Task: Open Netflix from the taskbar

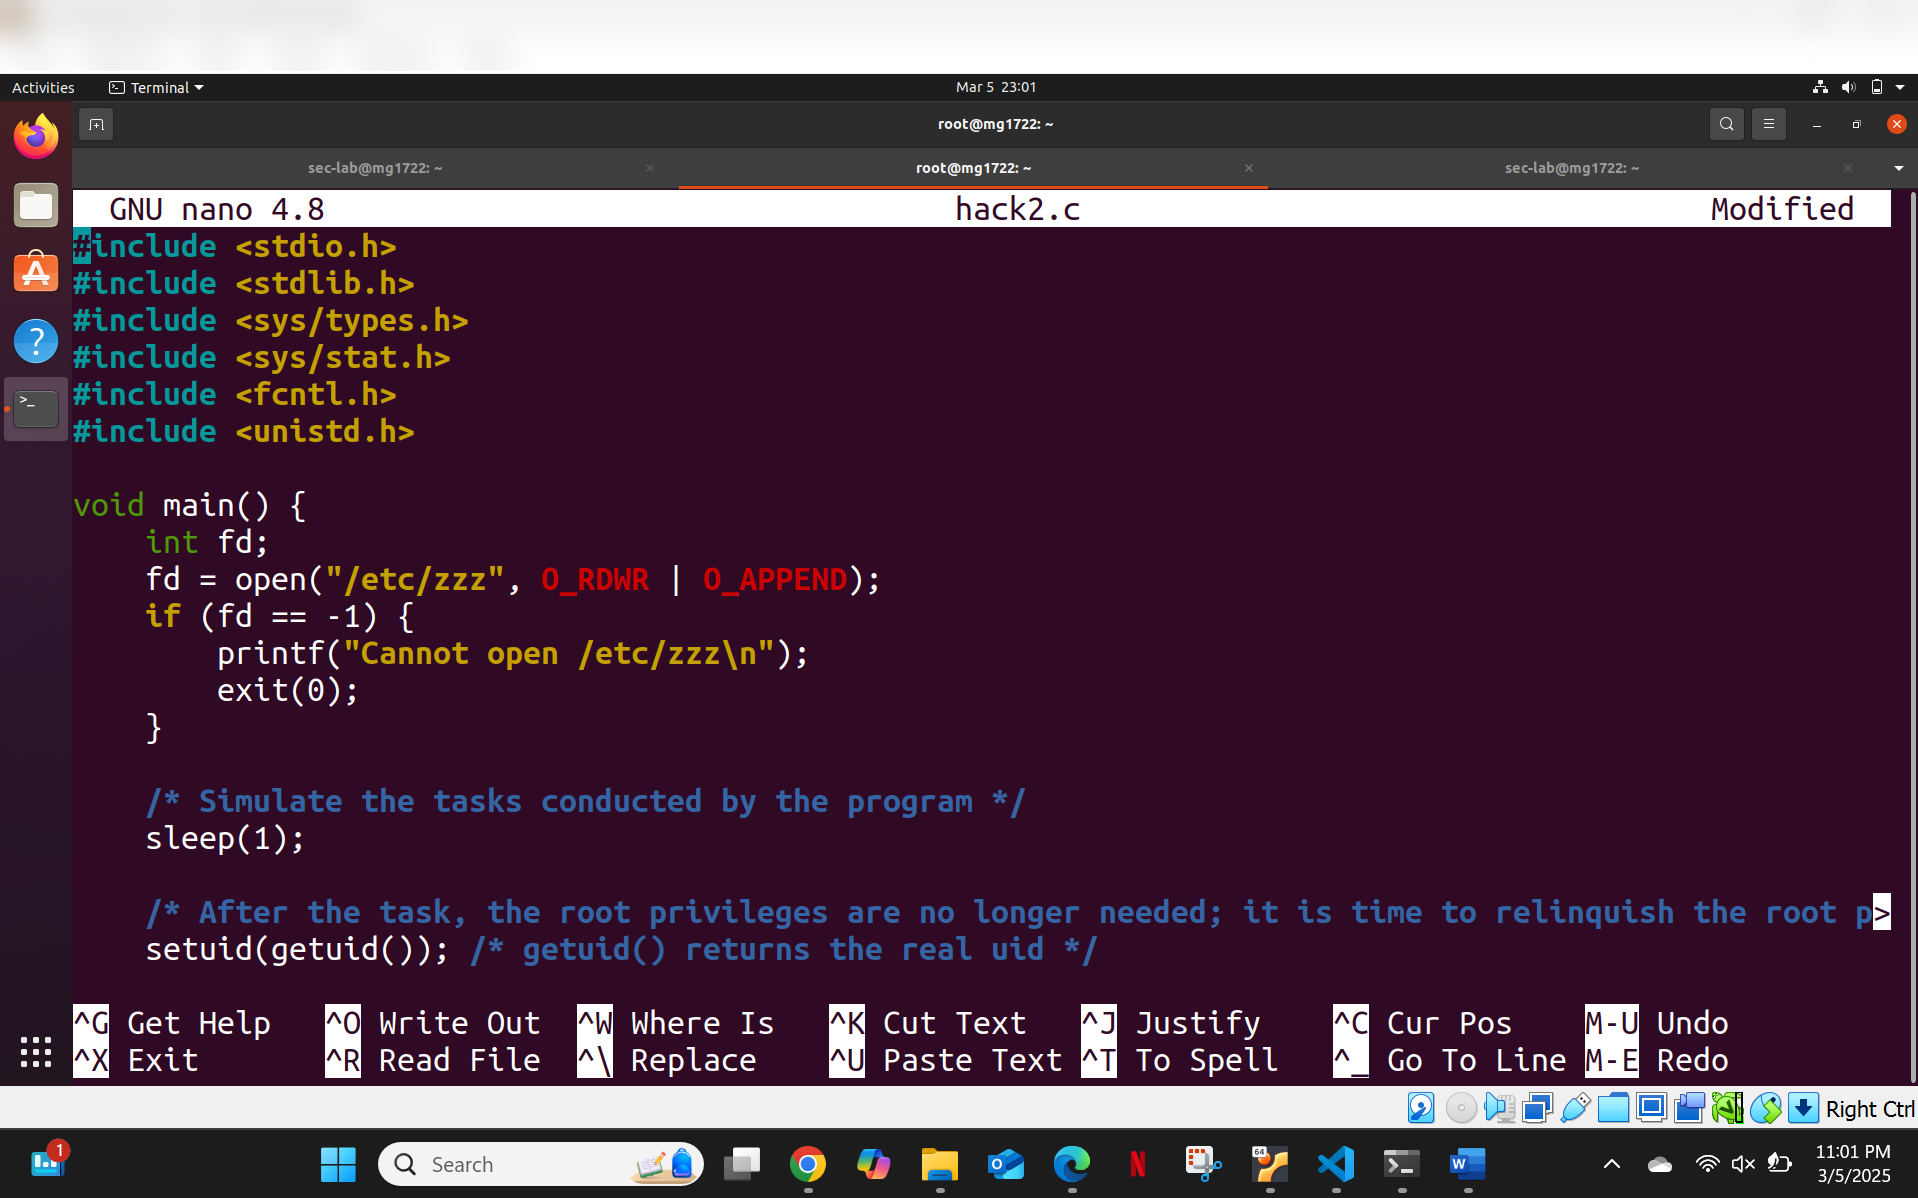Action: coord(1137,1164)
